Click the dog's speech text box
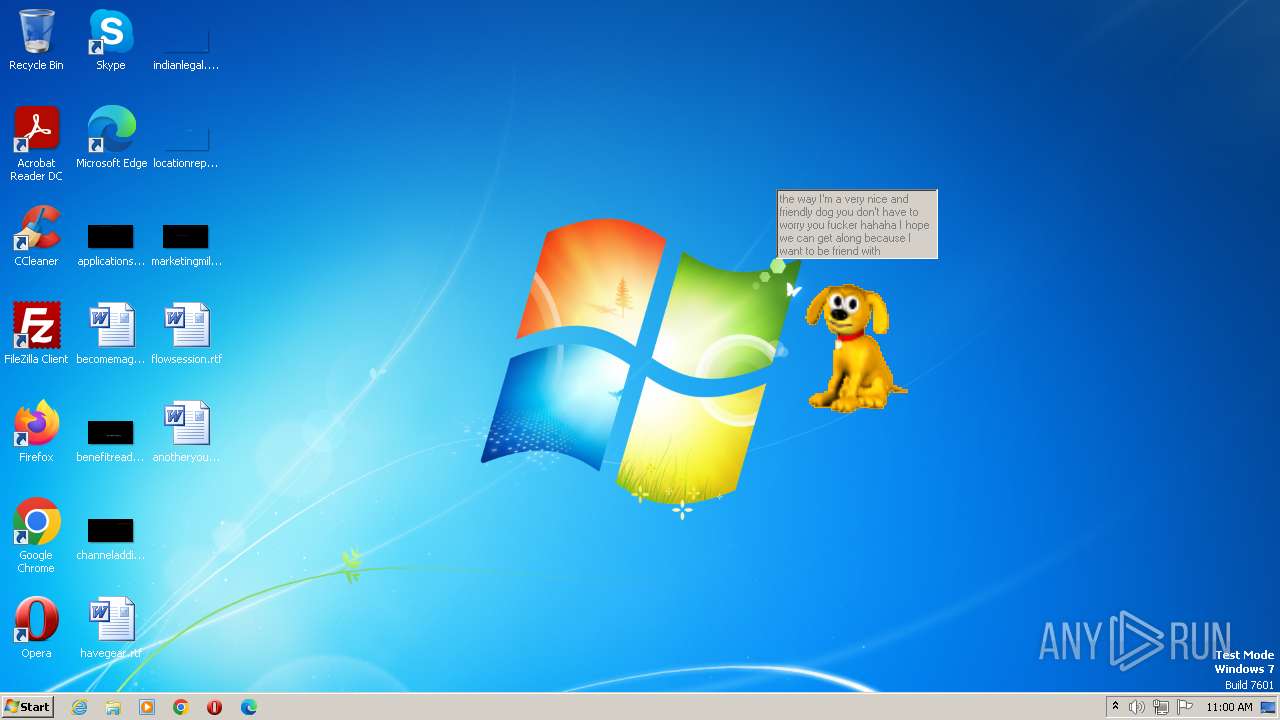This screenshot has width=1280, height=720. (x=857, y=224)
